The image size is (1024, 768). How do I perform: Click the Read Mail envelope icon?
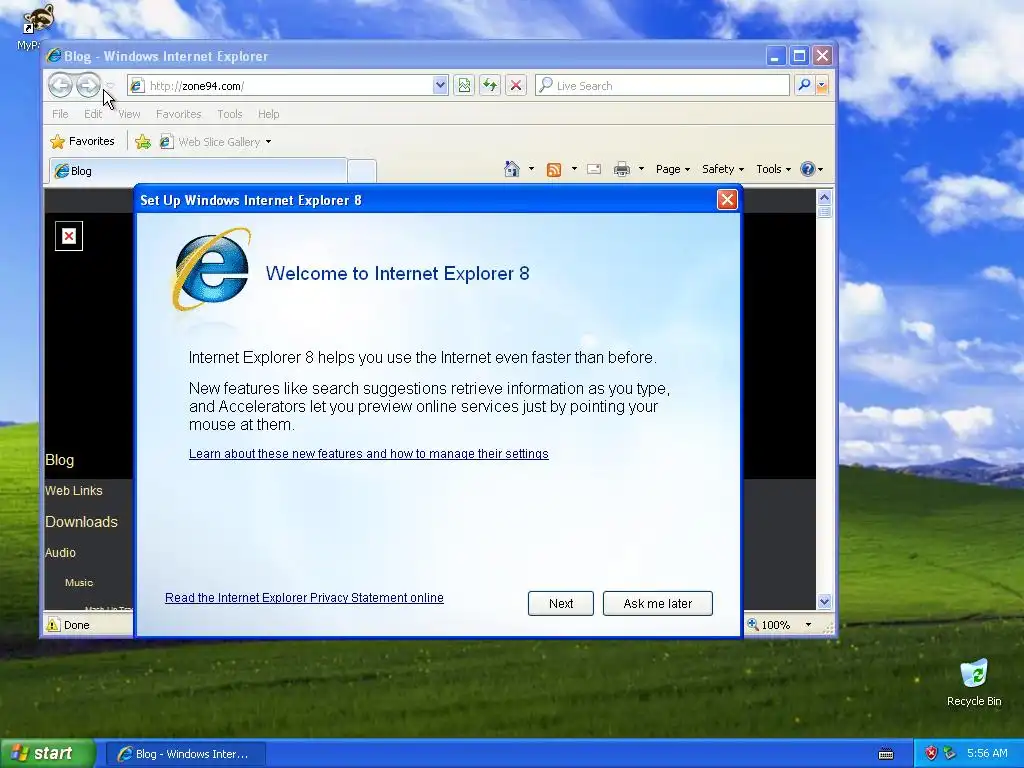[x=594, y=169]
